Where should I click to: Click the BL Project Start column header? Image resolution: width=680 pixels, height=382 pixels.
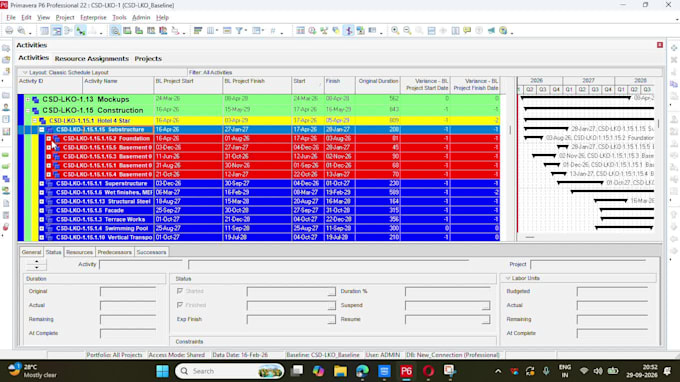(x=188, y=85)
